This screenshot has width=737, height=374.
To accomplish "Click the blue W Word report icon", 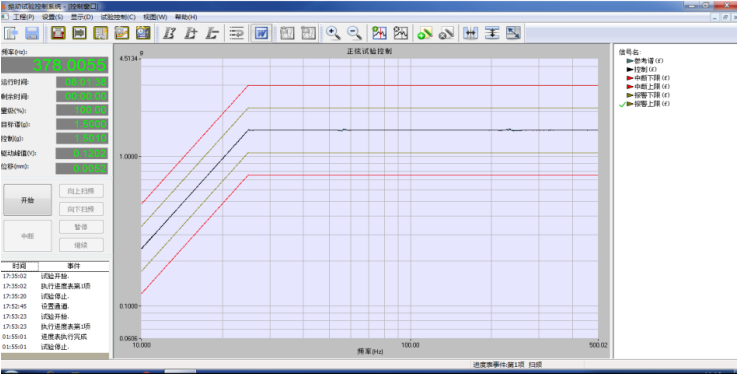I will point(261,33).
